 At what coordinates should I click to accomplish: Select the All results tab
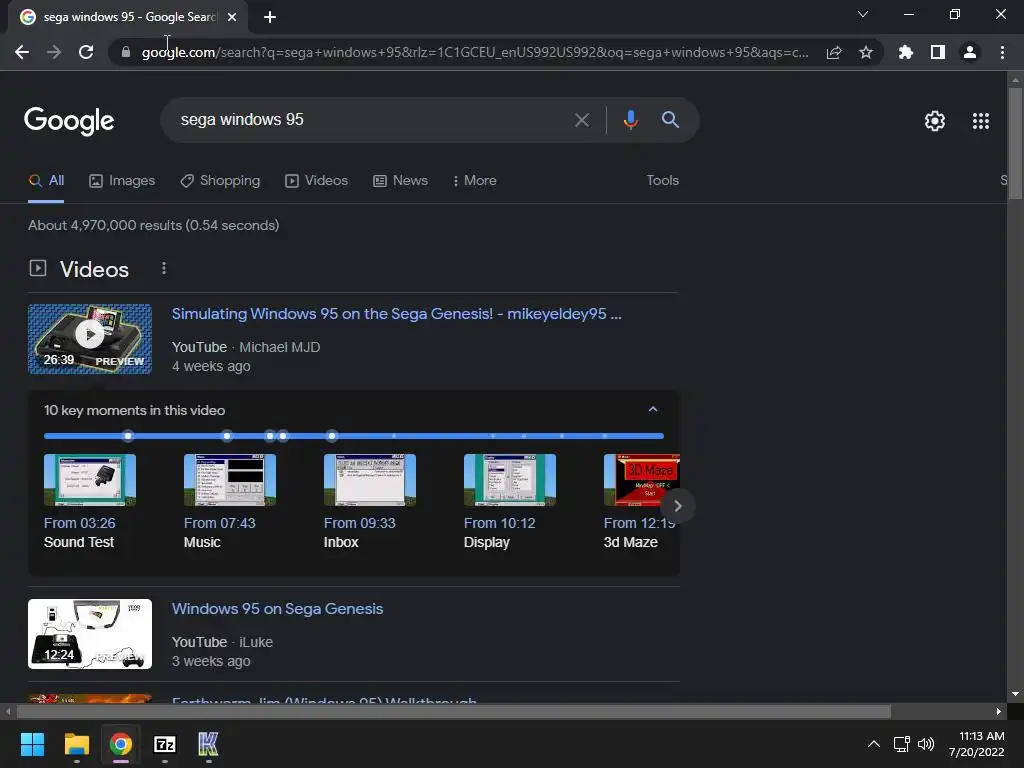[46, 181]
